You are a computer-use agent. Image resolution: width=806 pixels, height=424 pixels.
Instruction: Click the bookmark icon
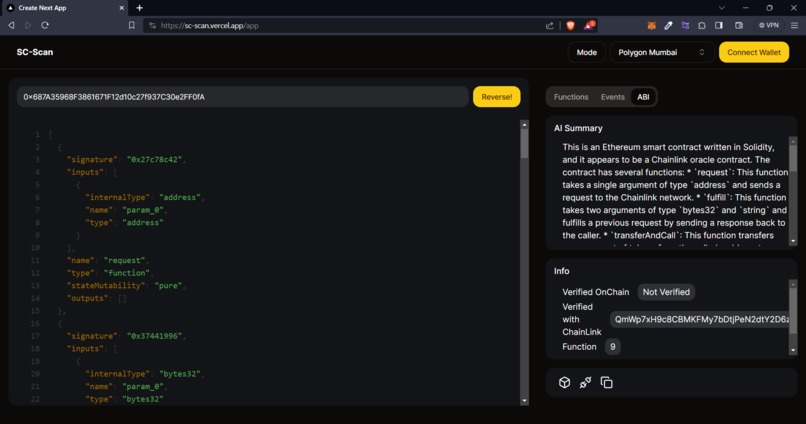tap(132, 25)
